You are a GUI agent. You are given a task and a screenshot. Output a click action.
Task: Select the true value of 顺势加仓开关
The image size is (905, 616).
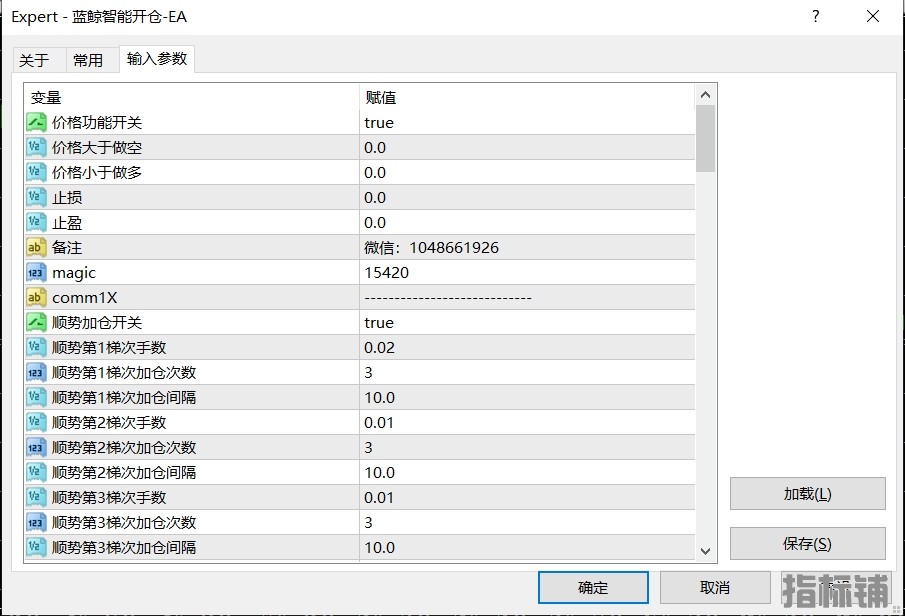pos(527,322)
